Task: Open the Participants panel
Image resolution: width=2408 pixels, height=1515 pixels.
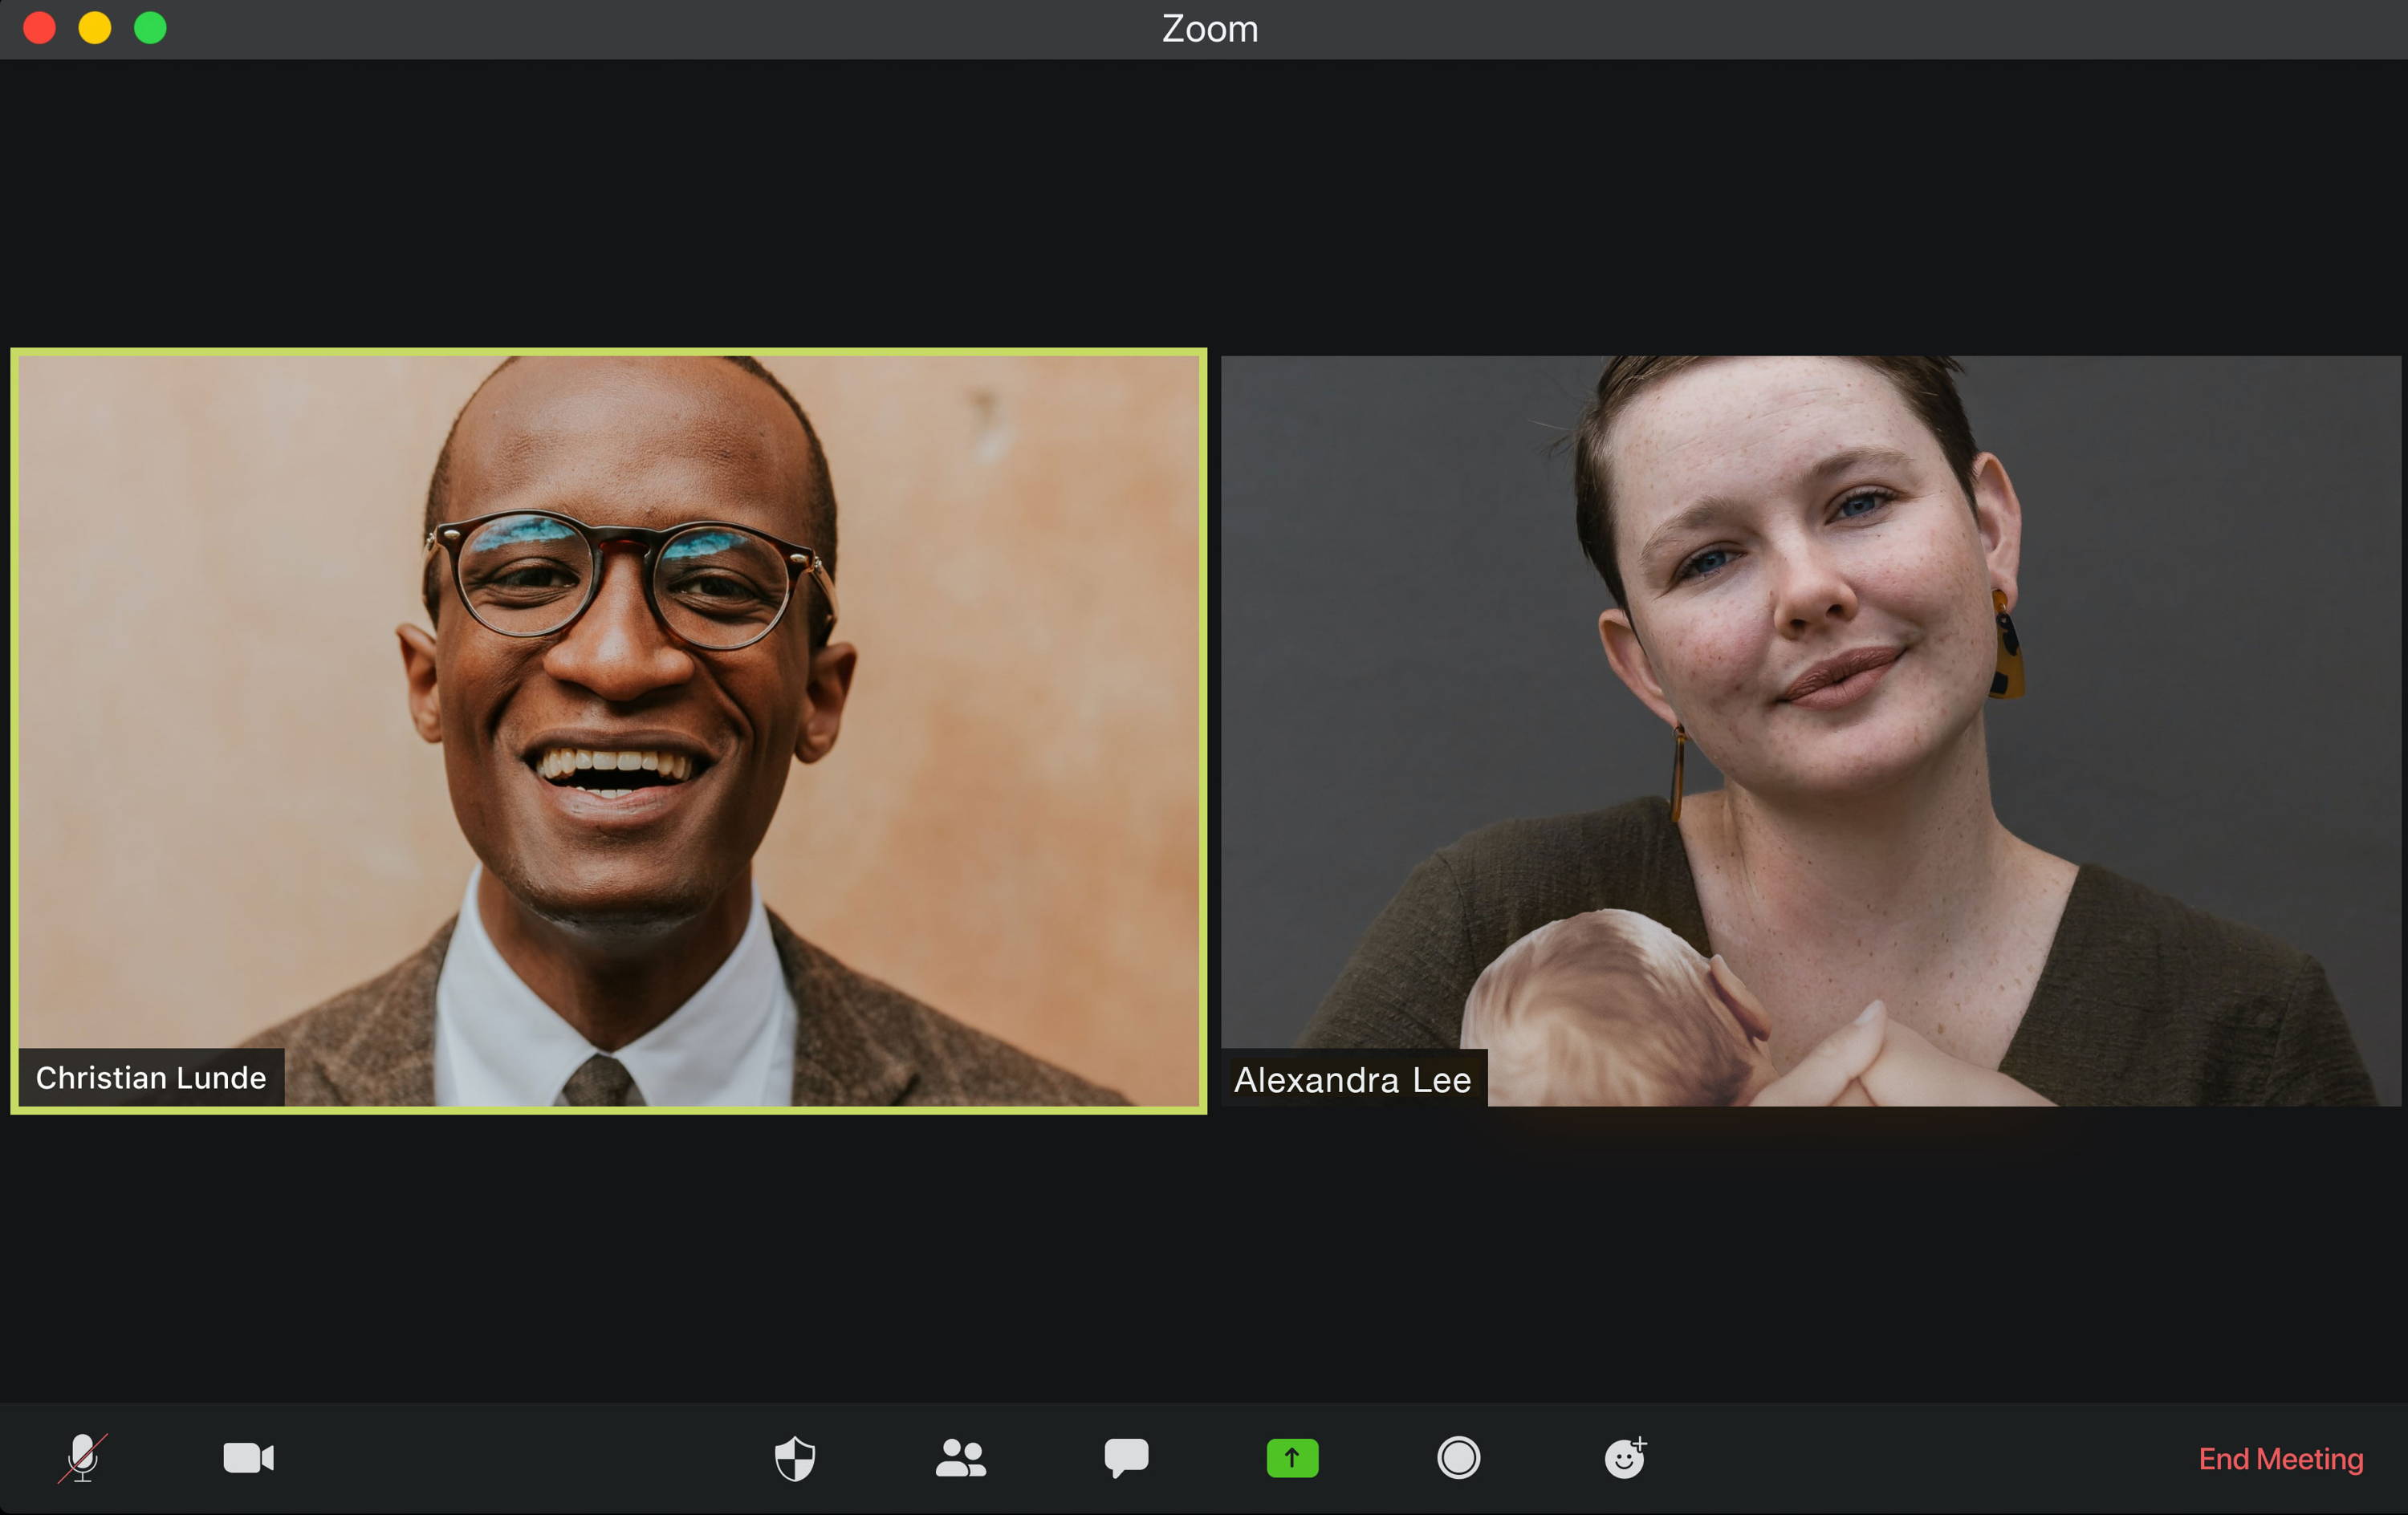Action: [x=961, y=1458]
